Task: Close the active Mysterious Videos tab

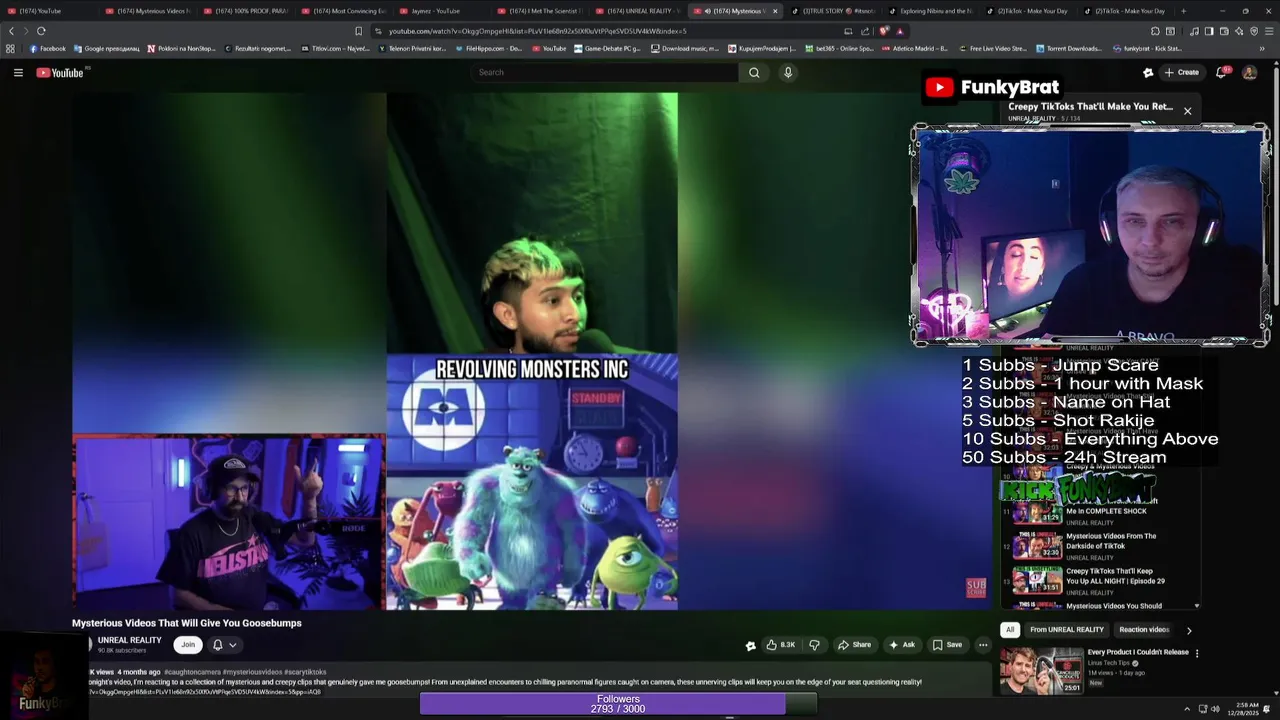Action: pos(774,11)
